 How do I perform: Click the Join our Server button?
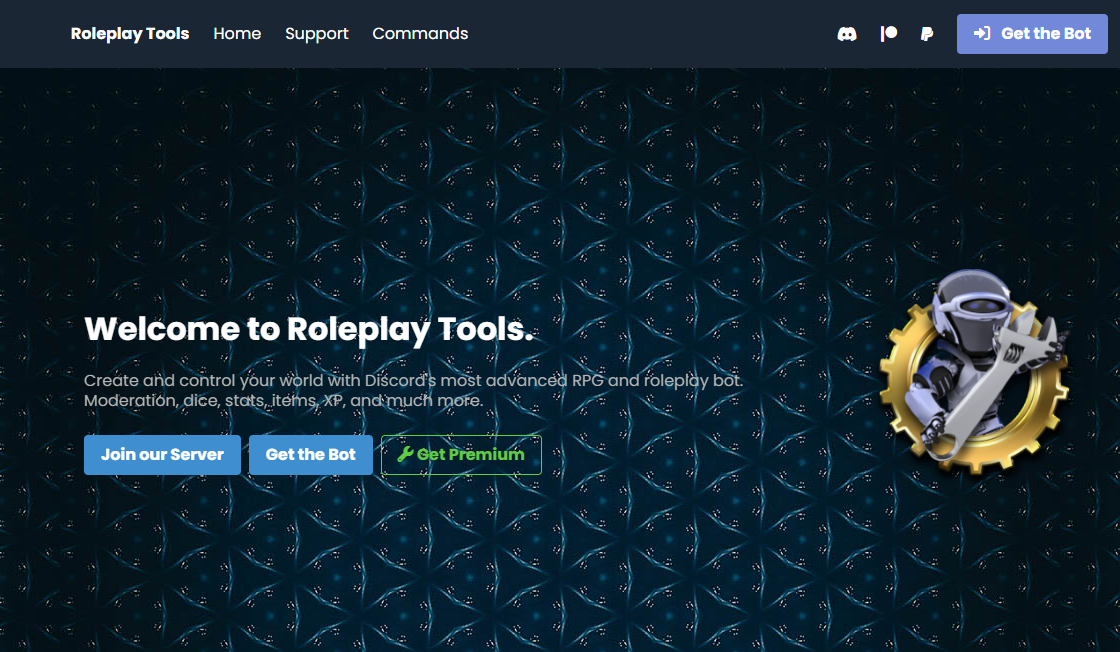pyautogui.click(x=162, y=454)
